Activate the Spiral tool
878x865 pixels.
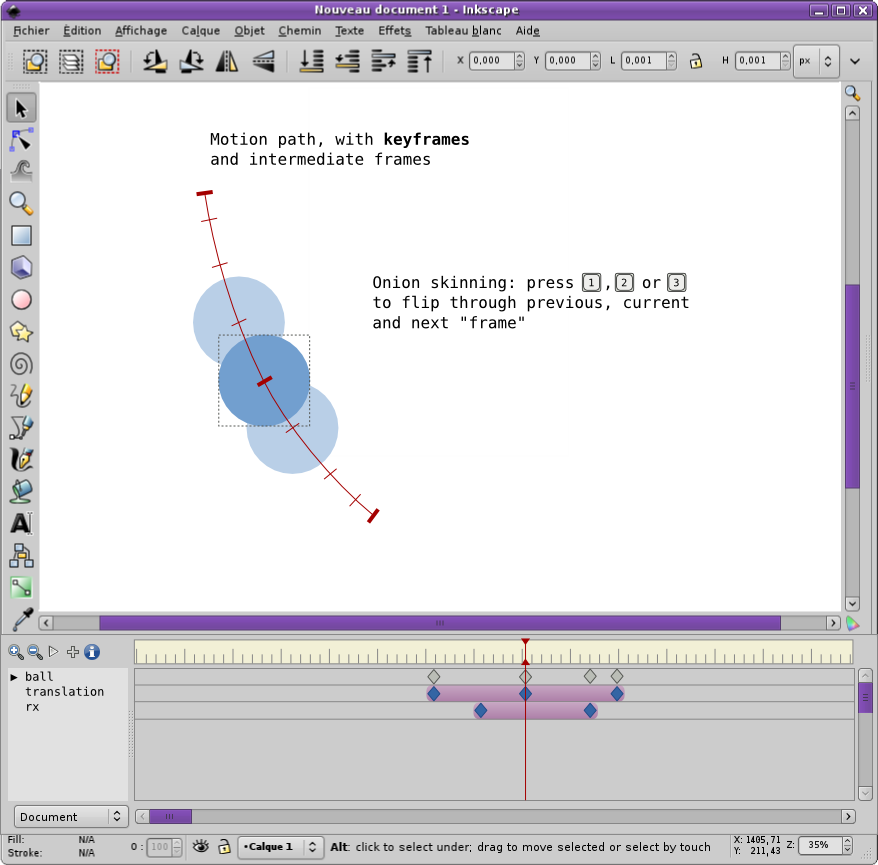click(x=21, y=364)
